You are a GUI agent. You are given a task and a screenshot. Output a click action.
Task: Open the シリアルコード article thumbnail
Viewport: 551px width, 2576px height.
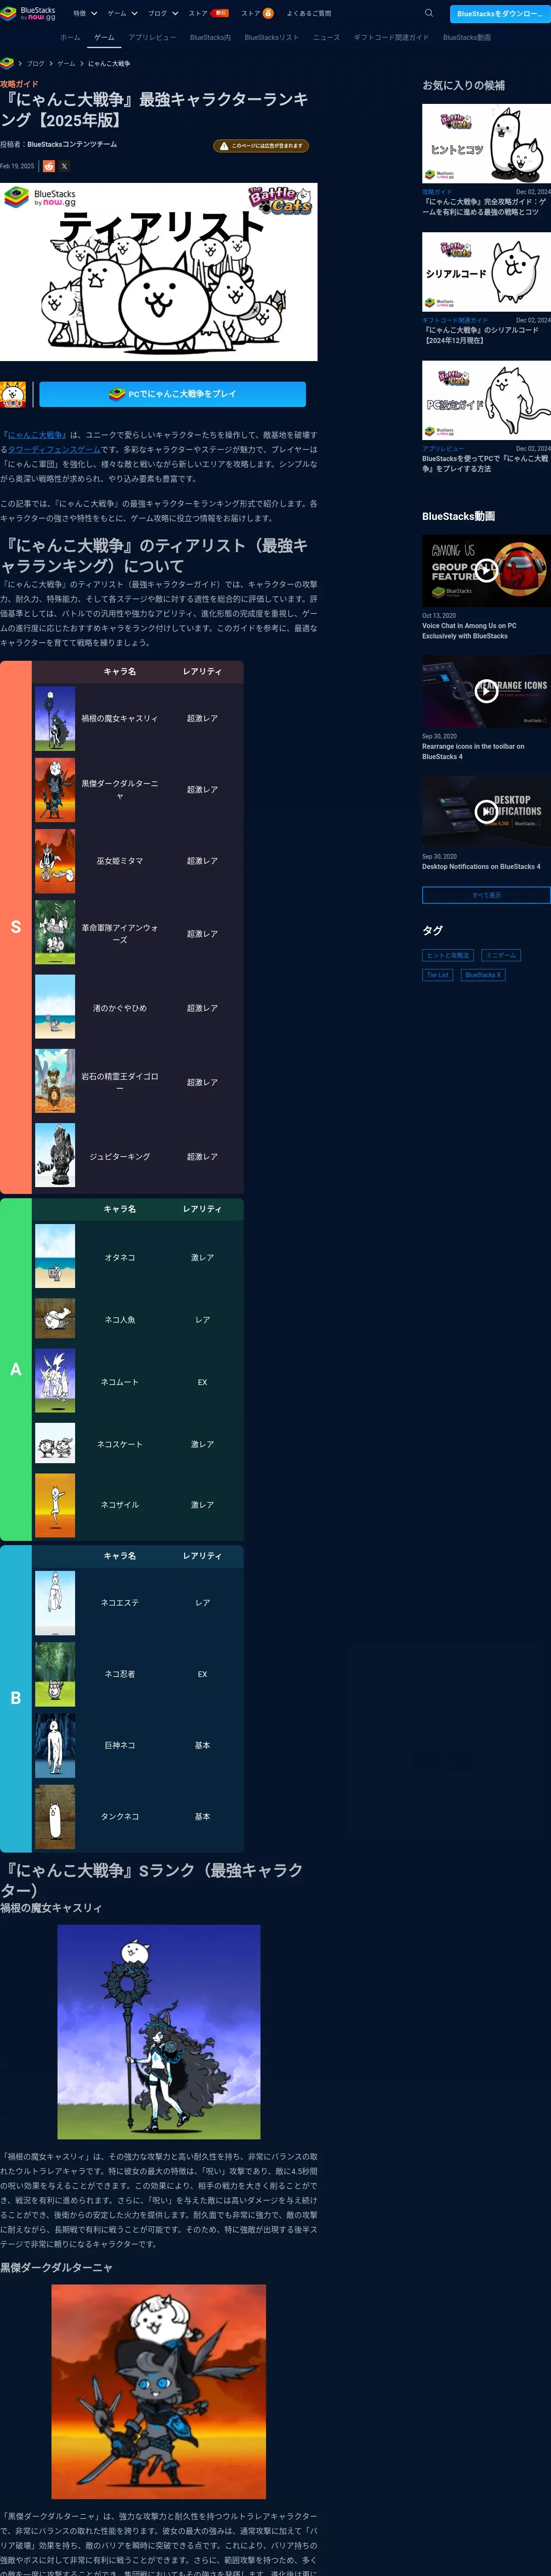486,272
